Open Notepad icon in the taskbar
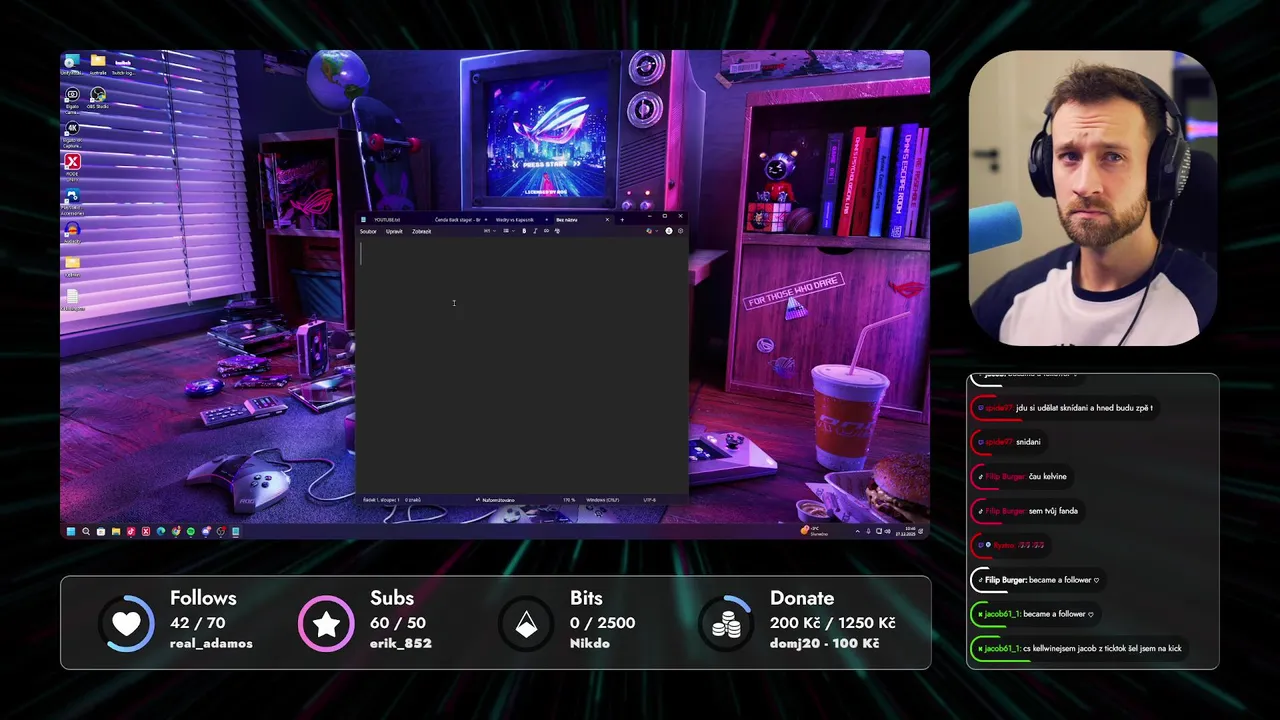Viewport: 1280px width, 720px height. pos(236,531)
